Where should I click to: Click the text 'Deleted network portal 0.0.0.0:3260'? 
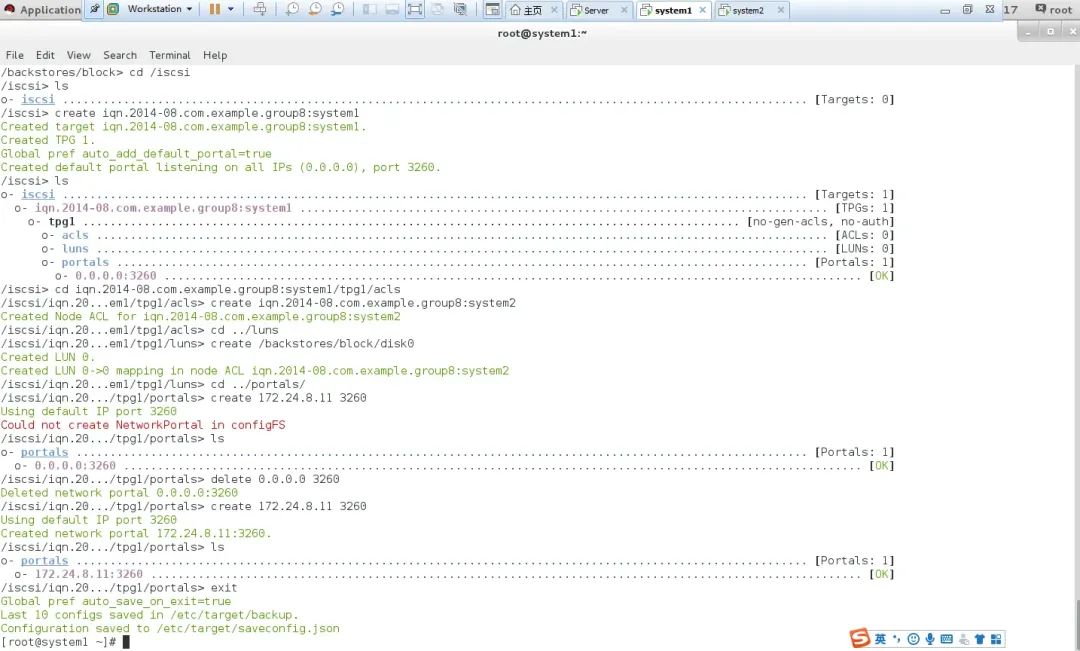point(119,493)
